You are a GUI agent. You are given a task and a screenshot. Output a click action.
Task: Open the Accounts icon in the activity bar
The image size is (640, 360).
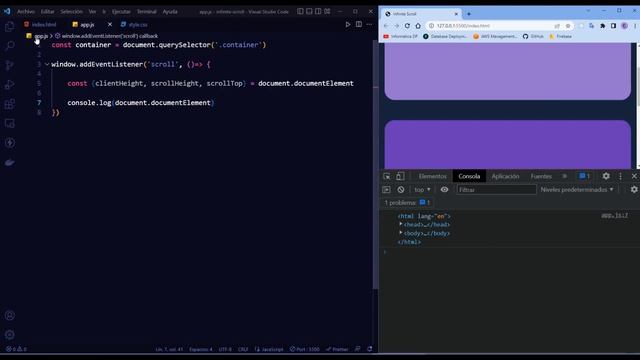click(9, 316)
